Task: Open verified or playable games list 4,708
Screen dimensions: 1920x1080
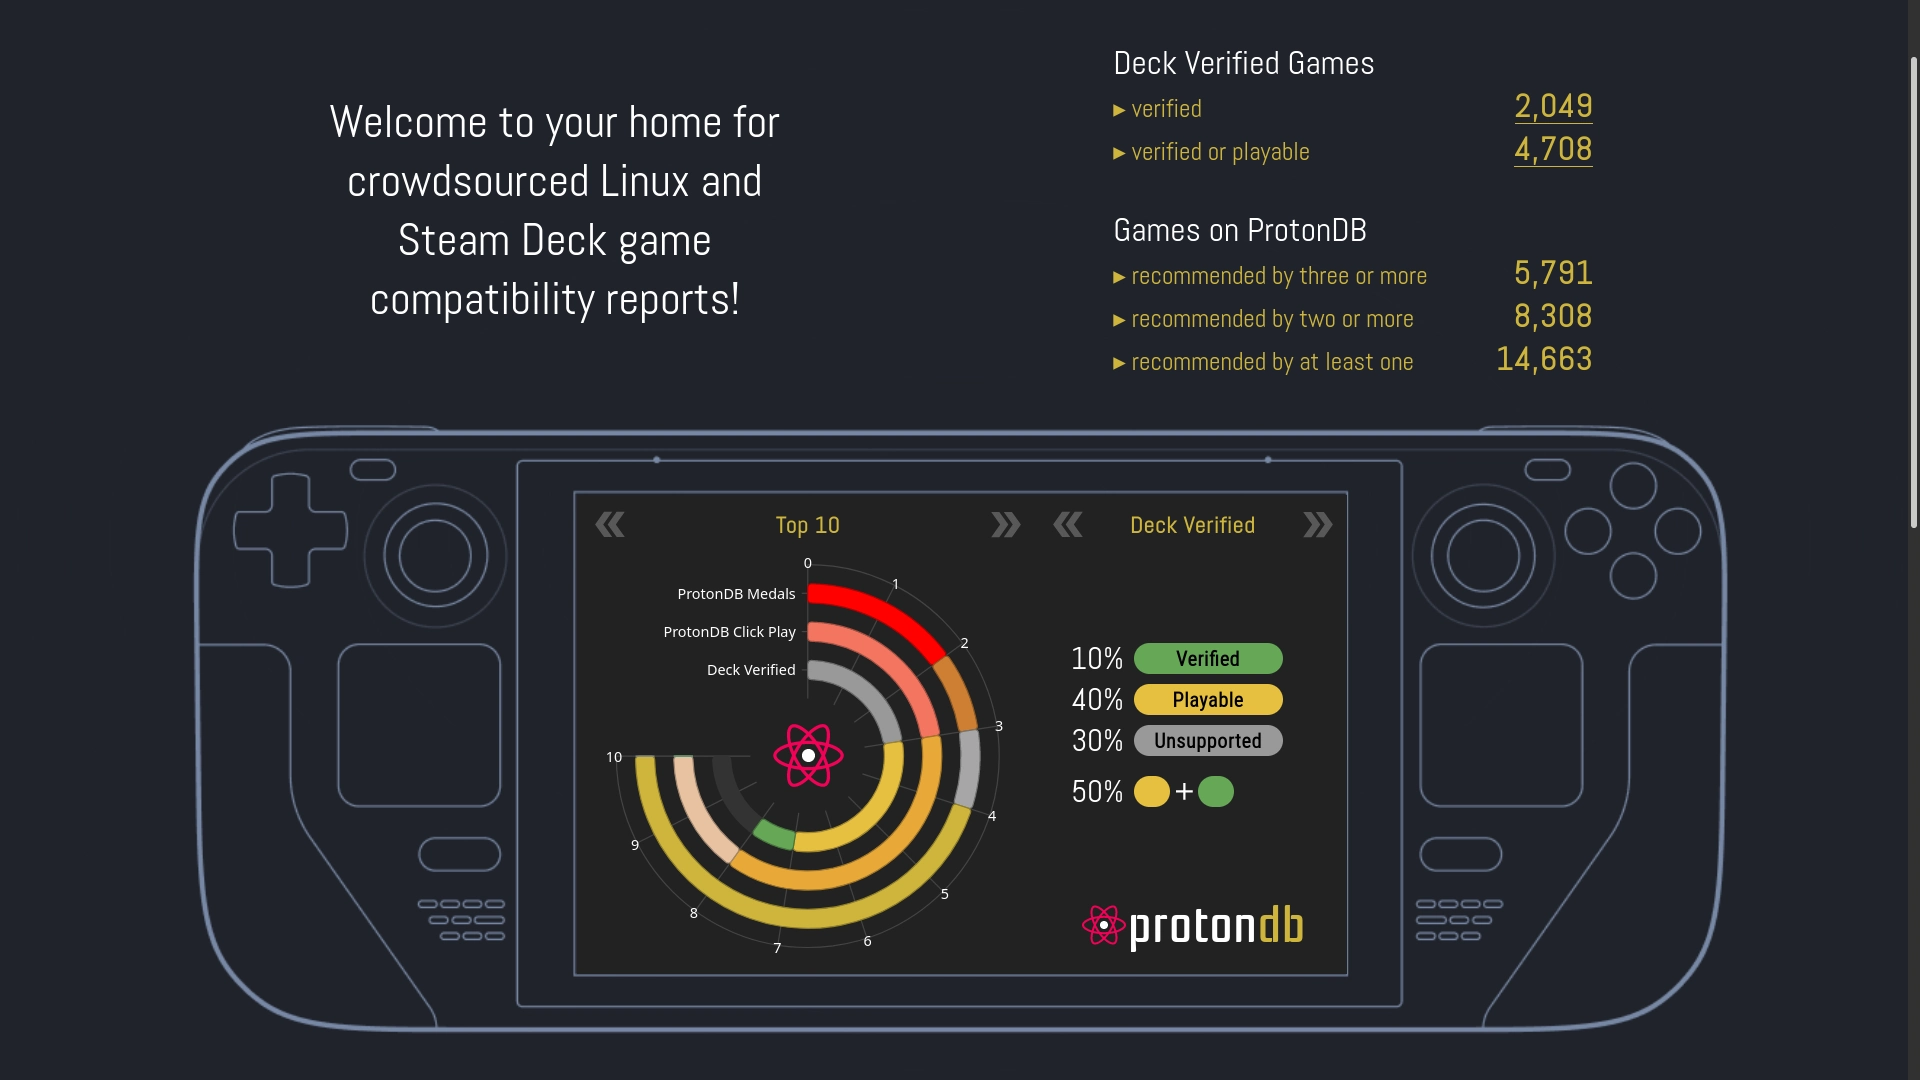Action: click(1552, 149)
